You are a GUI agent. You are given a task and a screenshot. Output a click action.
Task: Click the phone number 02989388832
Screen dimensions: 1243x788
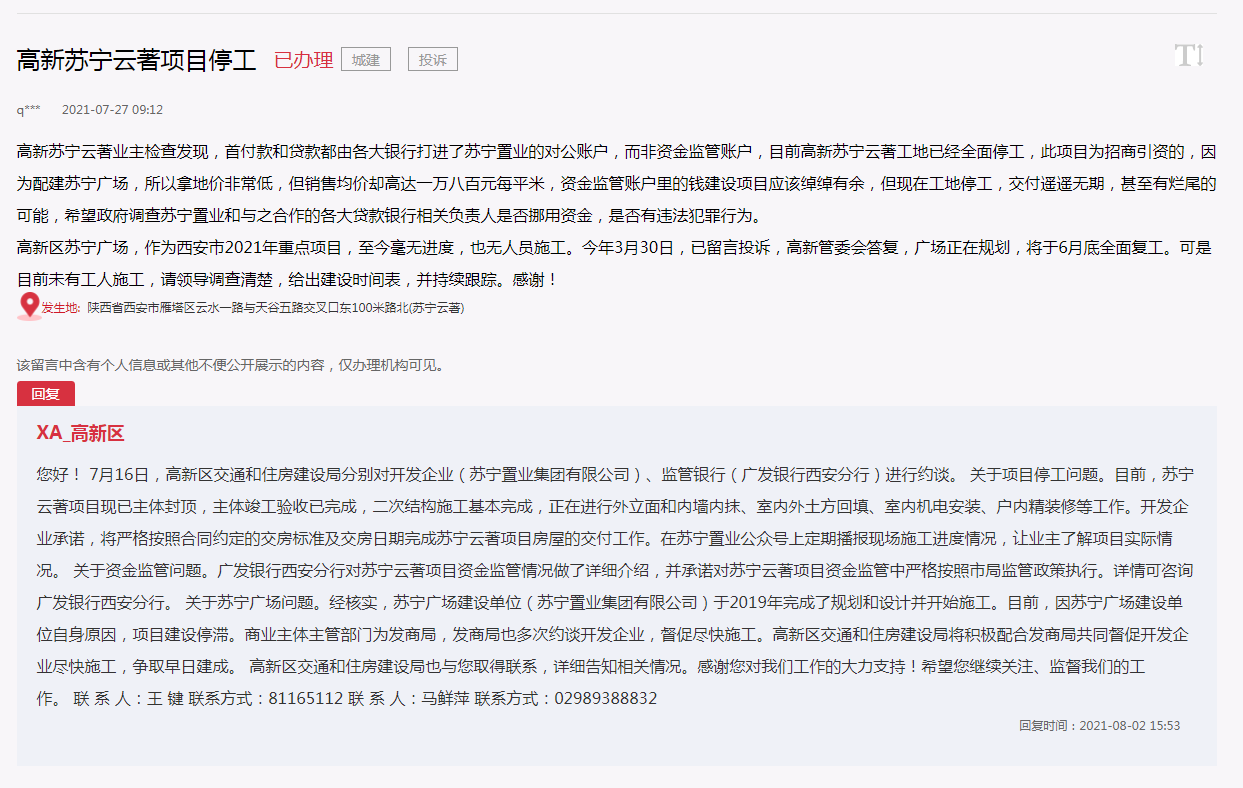tap(605, 698)
